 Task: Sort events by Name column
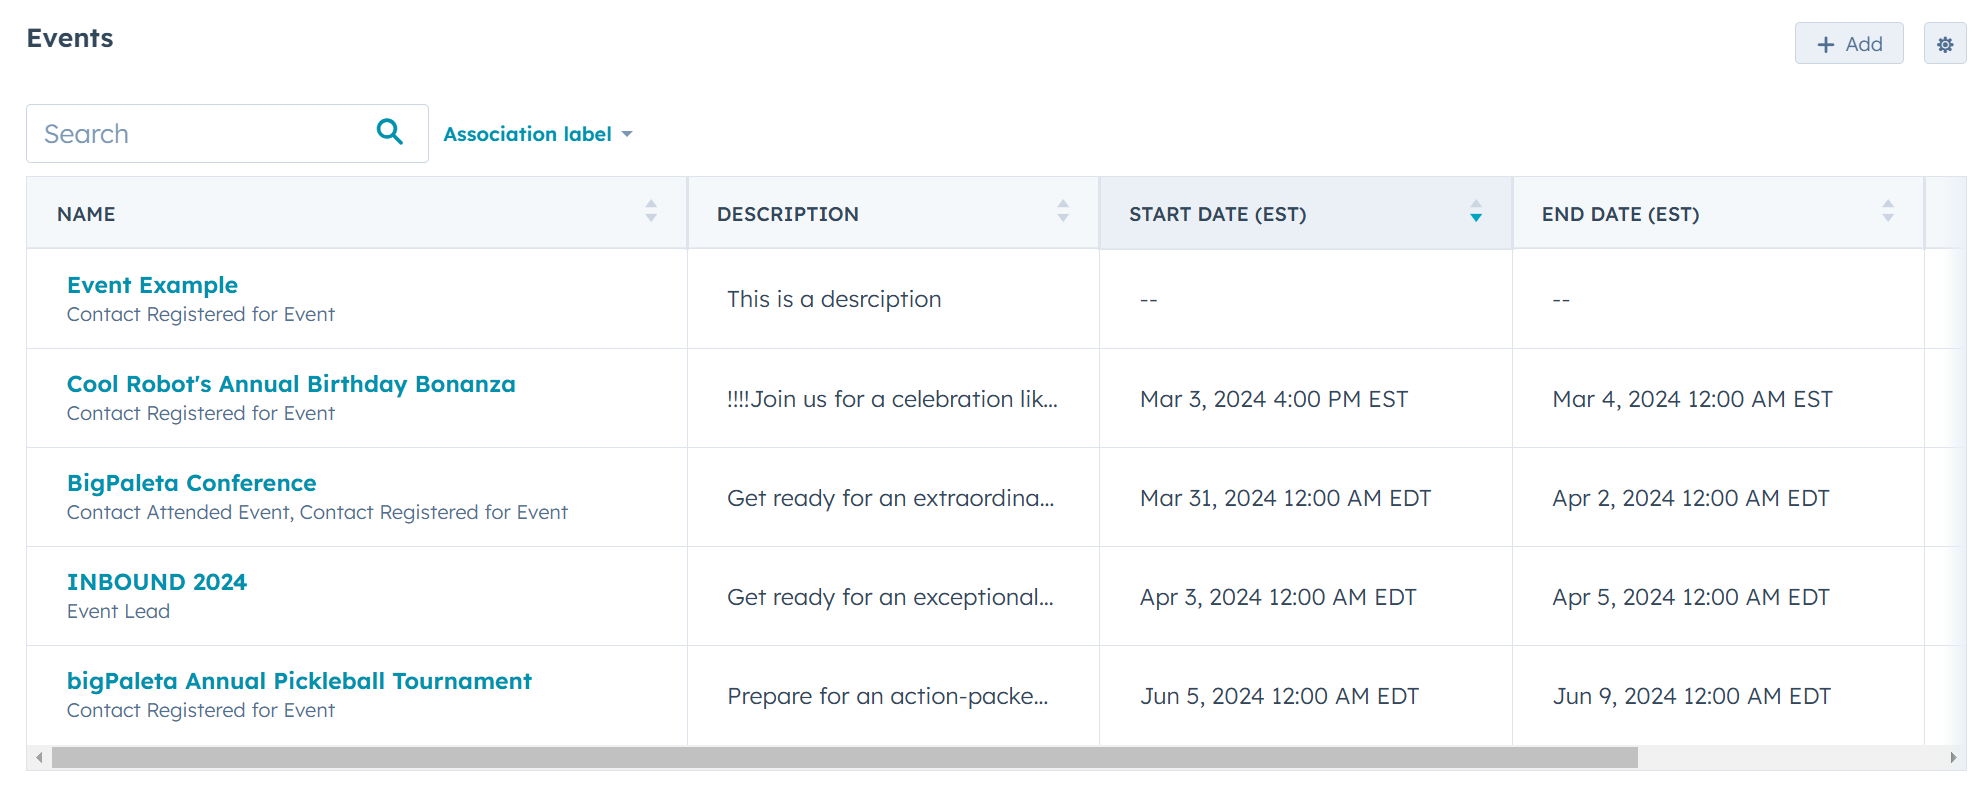(651, 211)
